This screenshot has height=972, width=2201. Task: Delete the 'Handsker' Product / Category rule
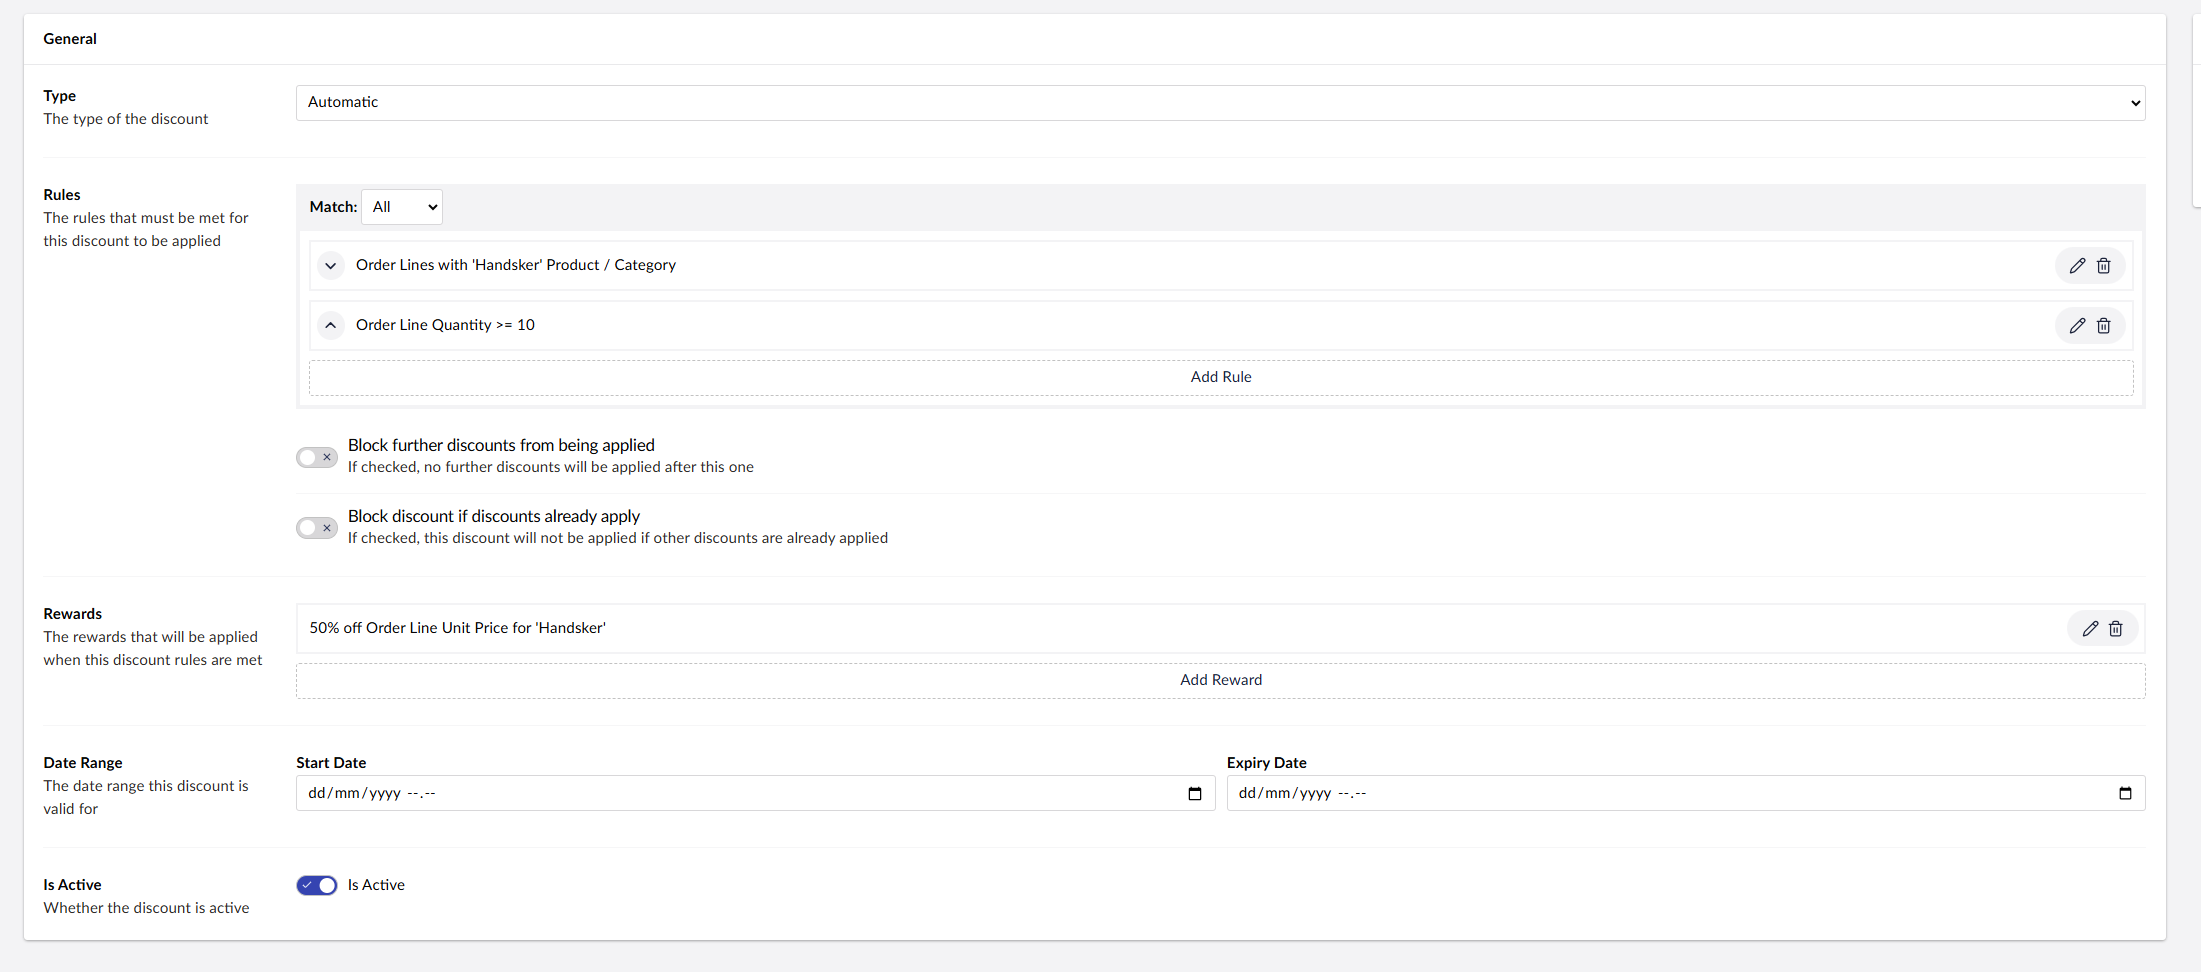coord(2104,266)
